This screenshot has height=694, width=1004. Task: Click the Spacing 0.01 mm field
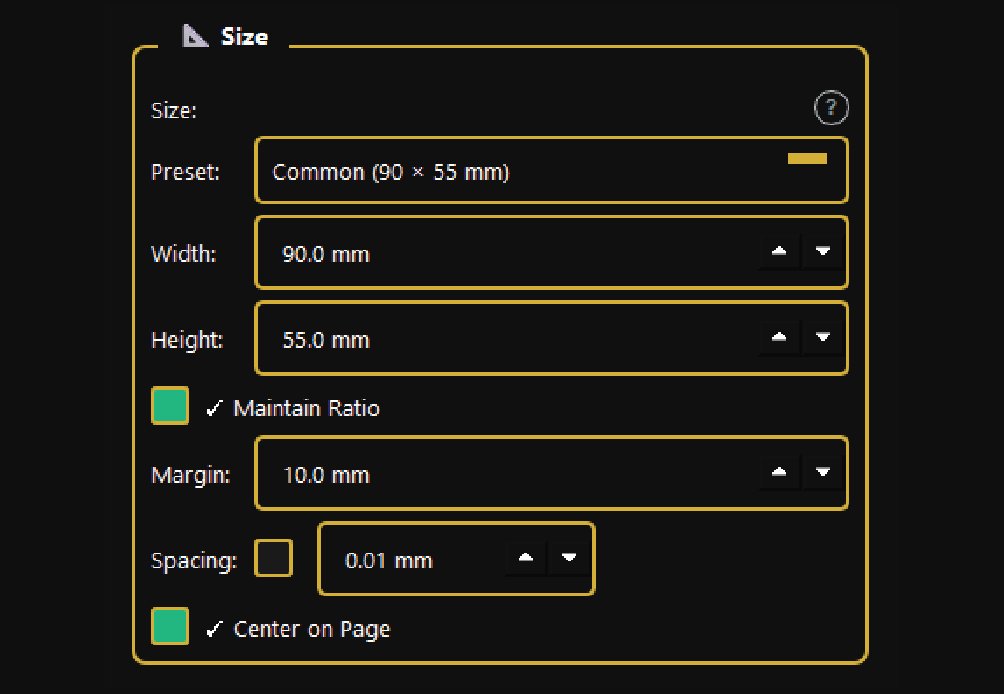pos(410,560)
